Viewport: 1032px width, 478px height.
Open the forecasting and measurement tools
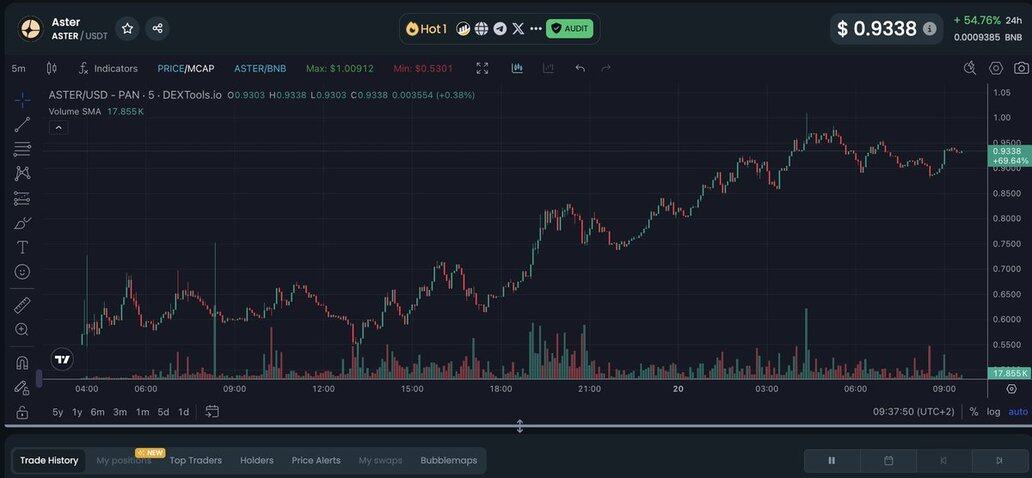(22, 198)
